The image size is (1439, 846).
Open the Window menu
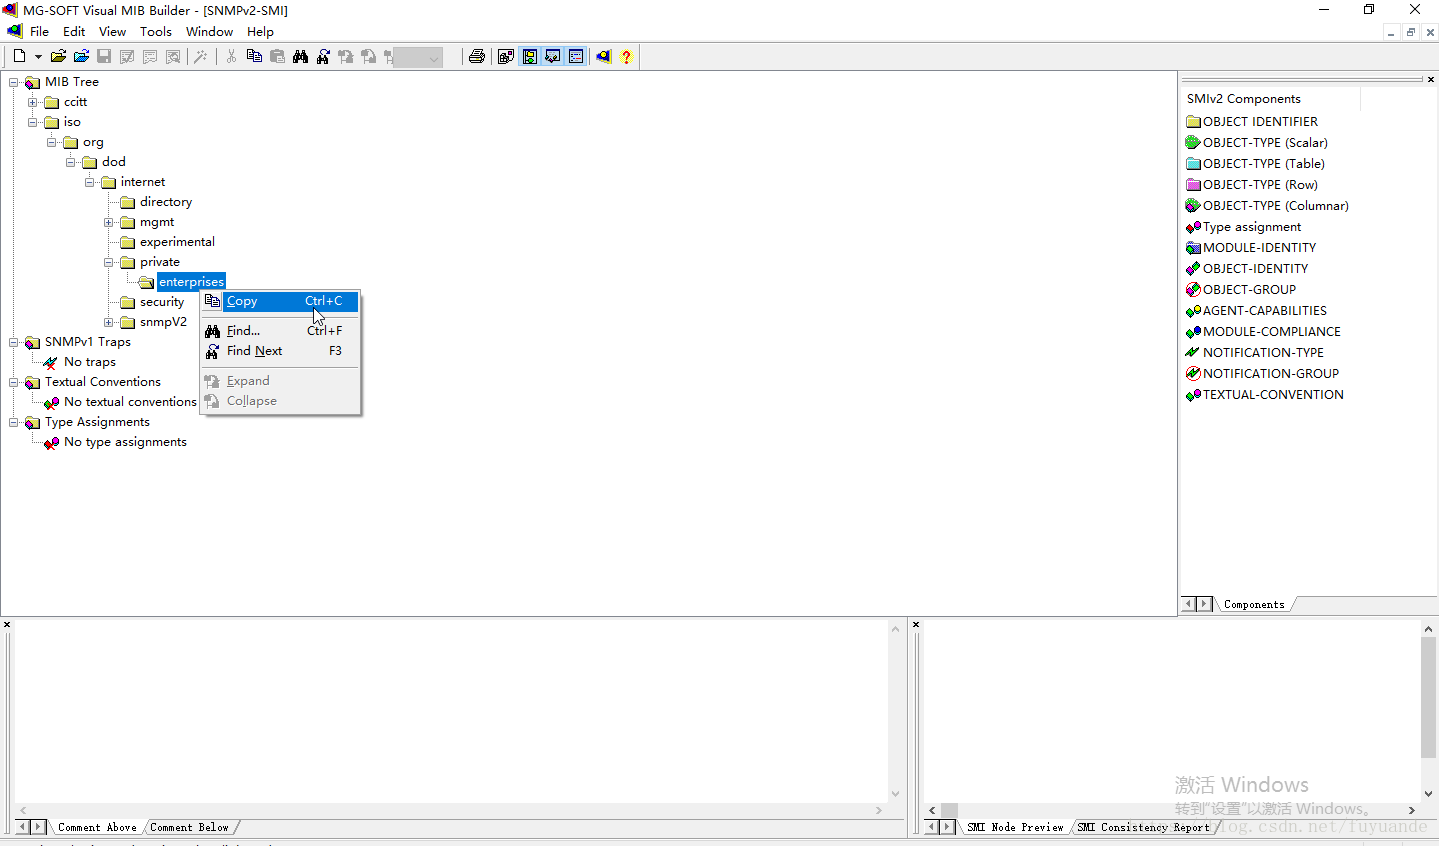pyautogui.click(x=209, y=32)
